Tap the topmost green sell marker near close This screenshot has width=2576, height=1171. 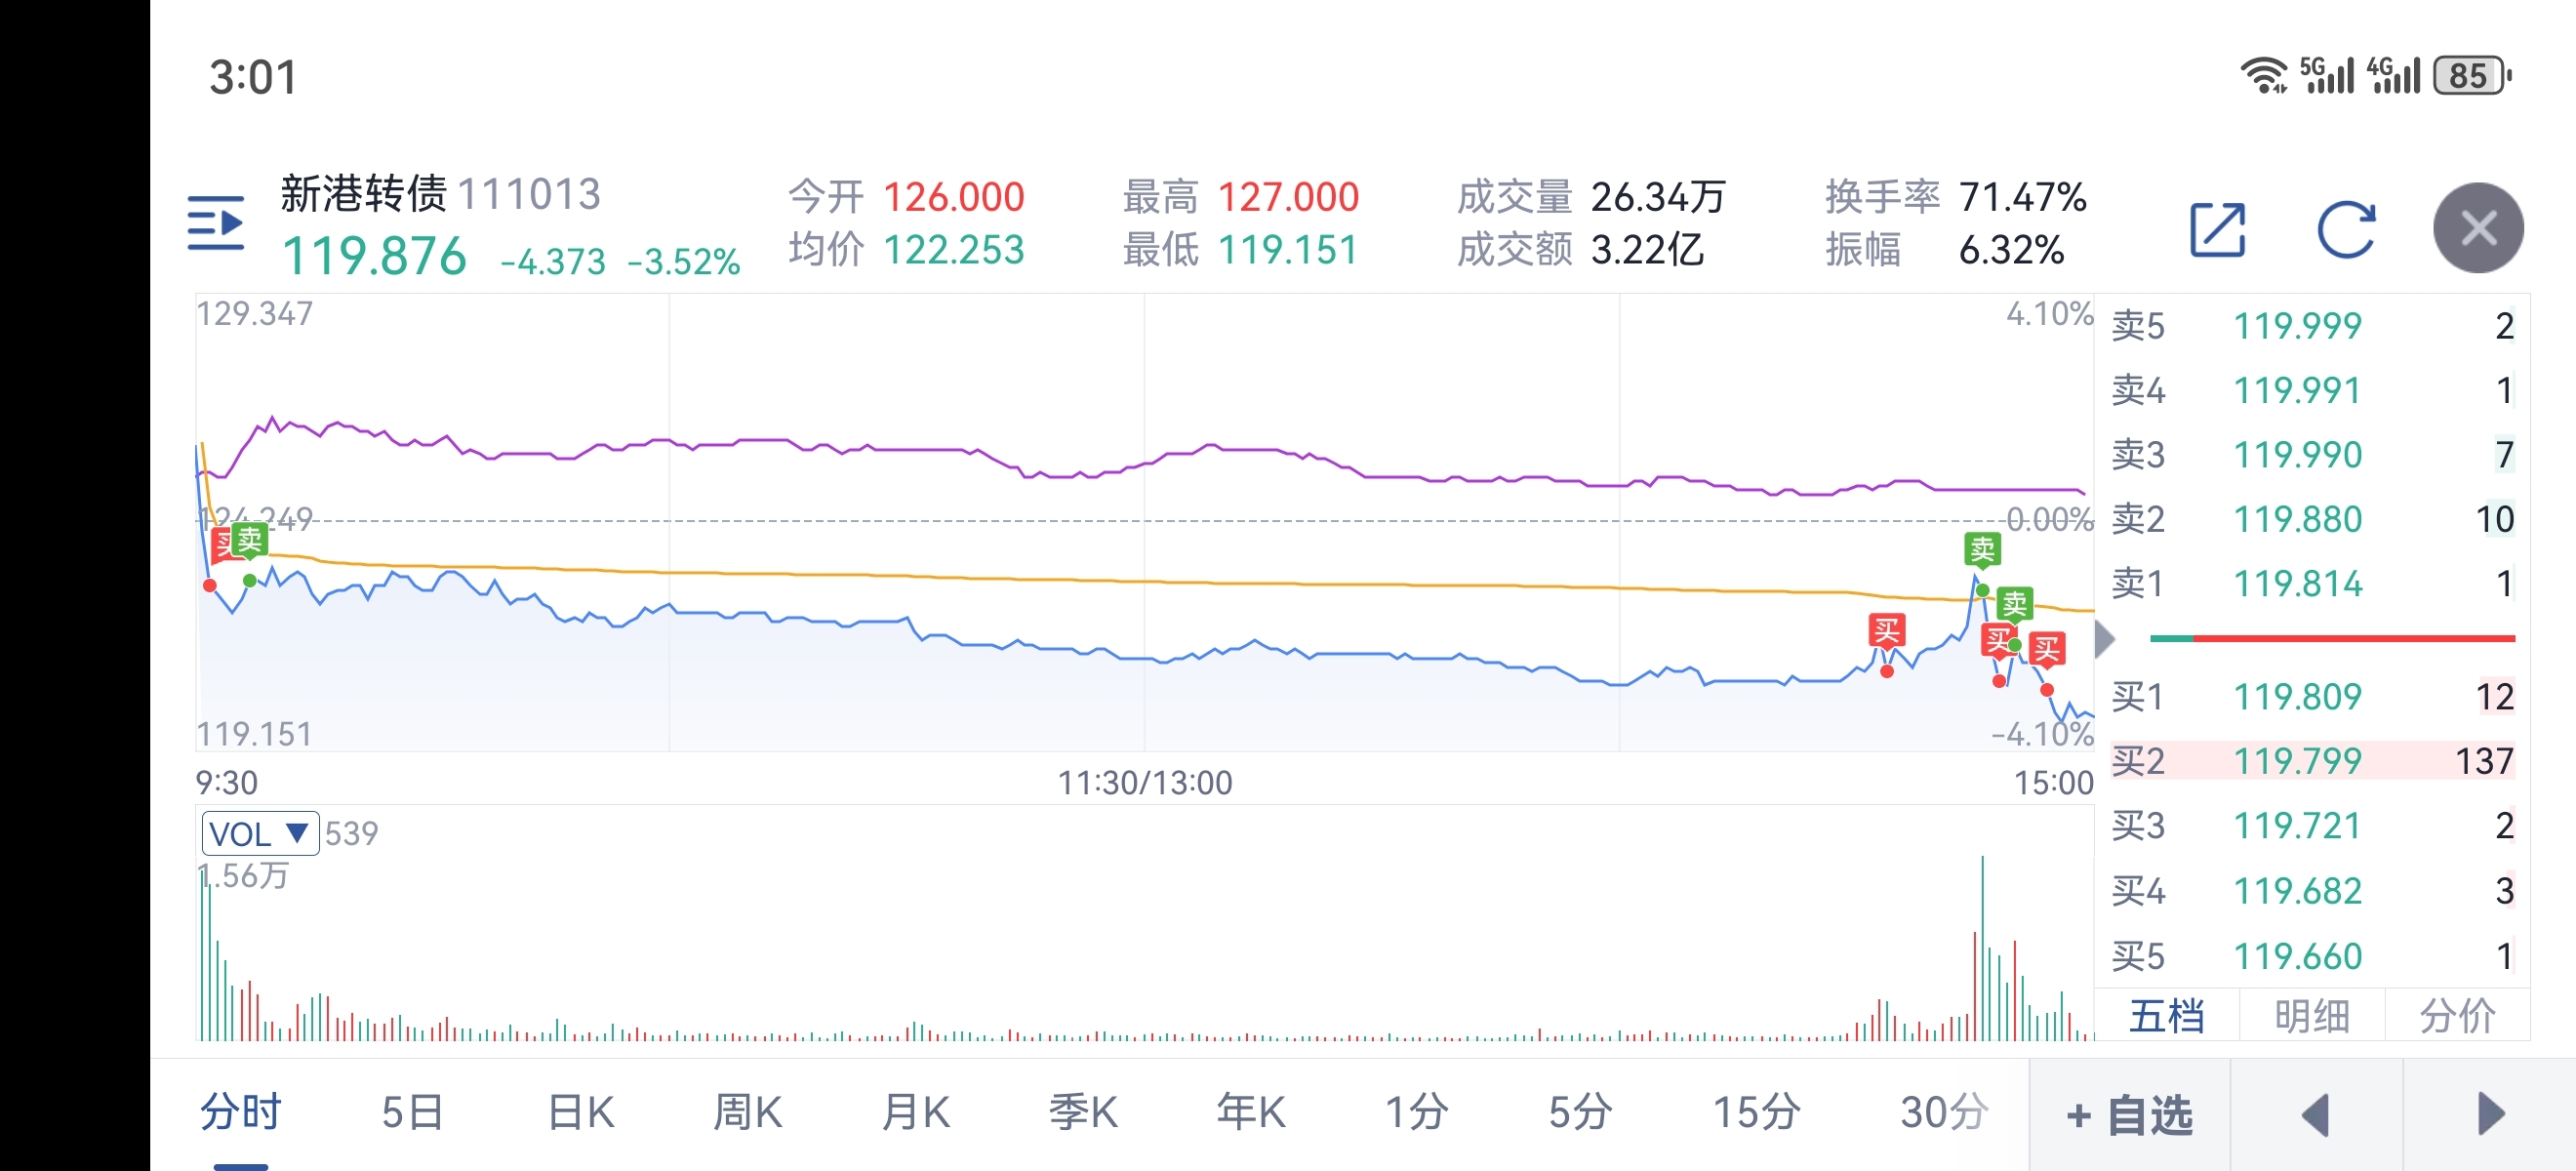click(1982, 548)
